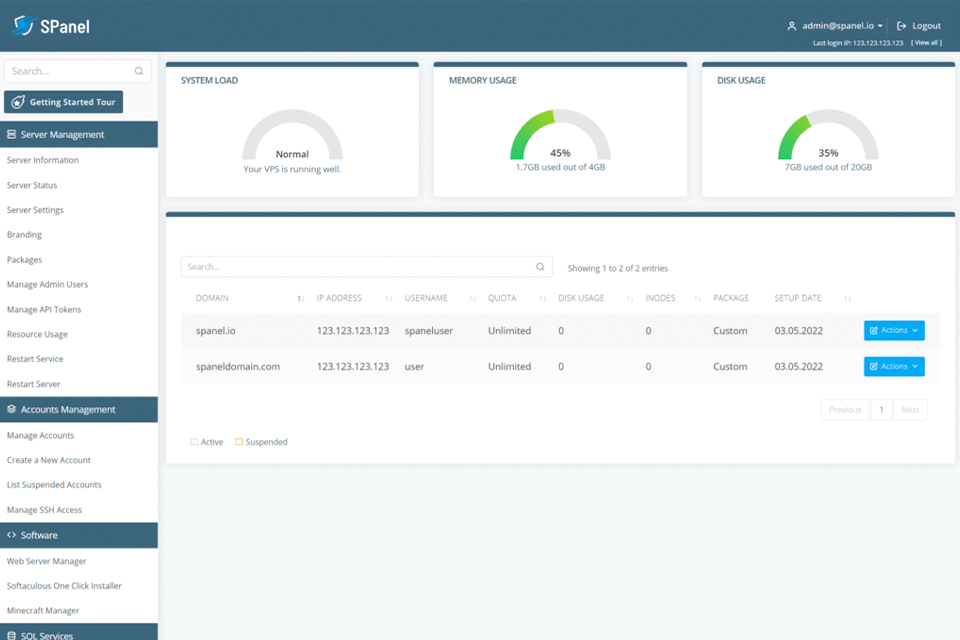Click the Accounts Management section icon
This screenshot has width=960, height=640.
point(11,409)
